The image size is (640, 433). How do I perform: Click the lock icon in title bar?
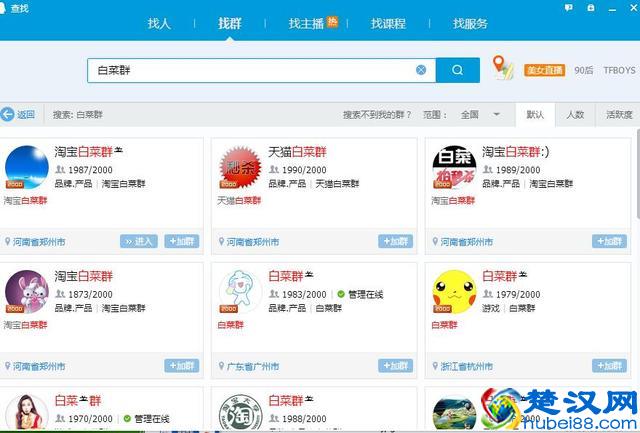point(590,7)
